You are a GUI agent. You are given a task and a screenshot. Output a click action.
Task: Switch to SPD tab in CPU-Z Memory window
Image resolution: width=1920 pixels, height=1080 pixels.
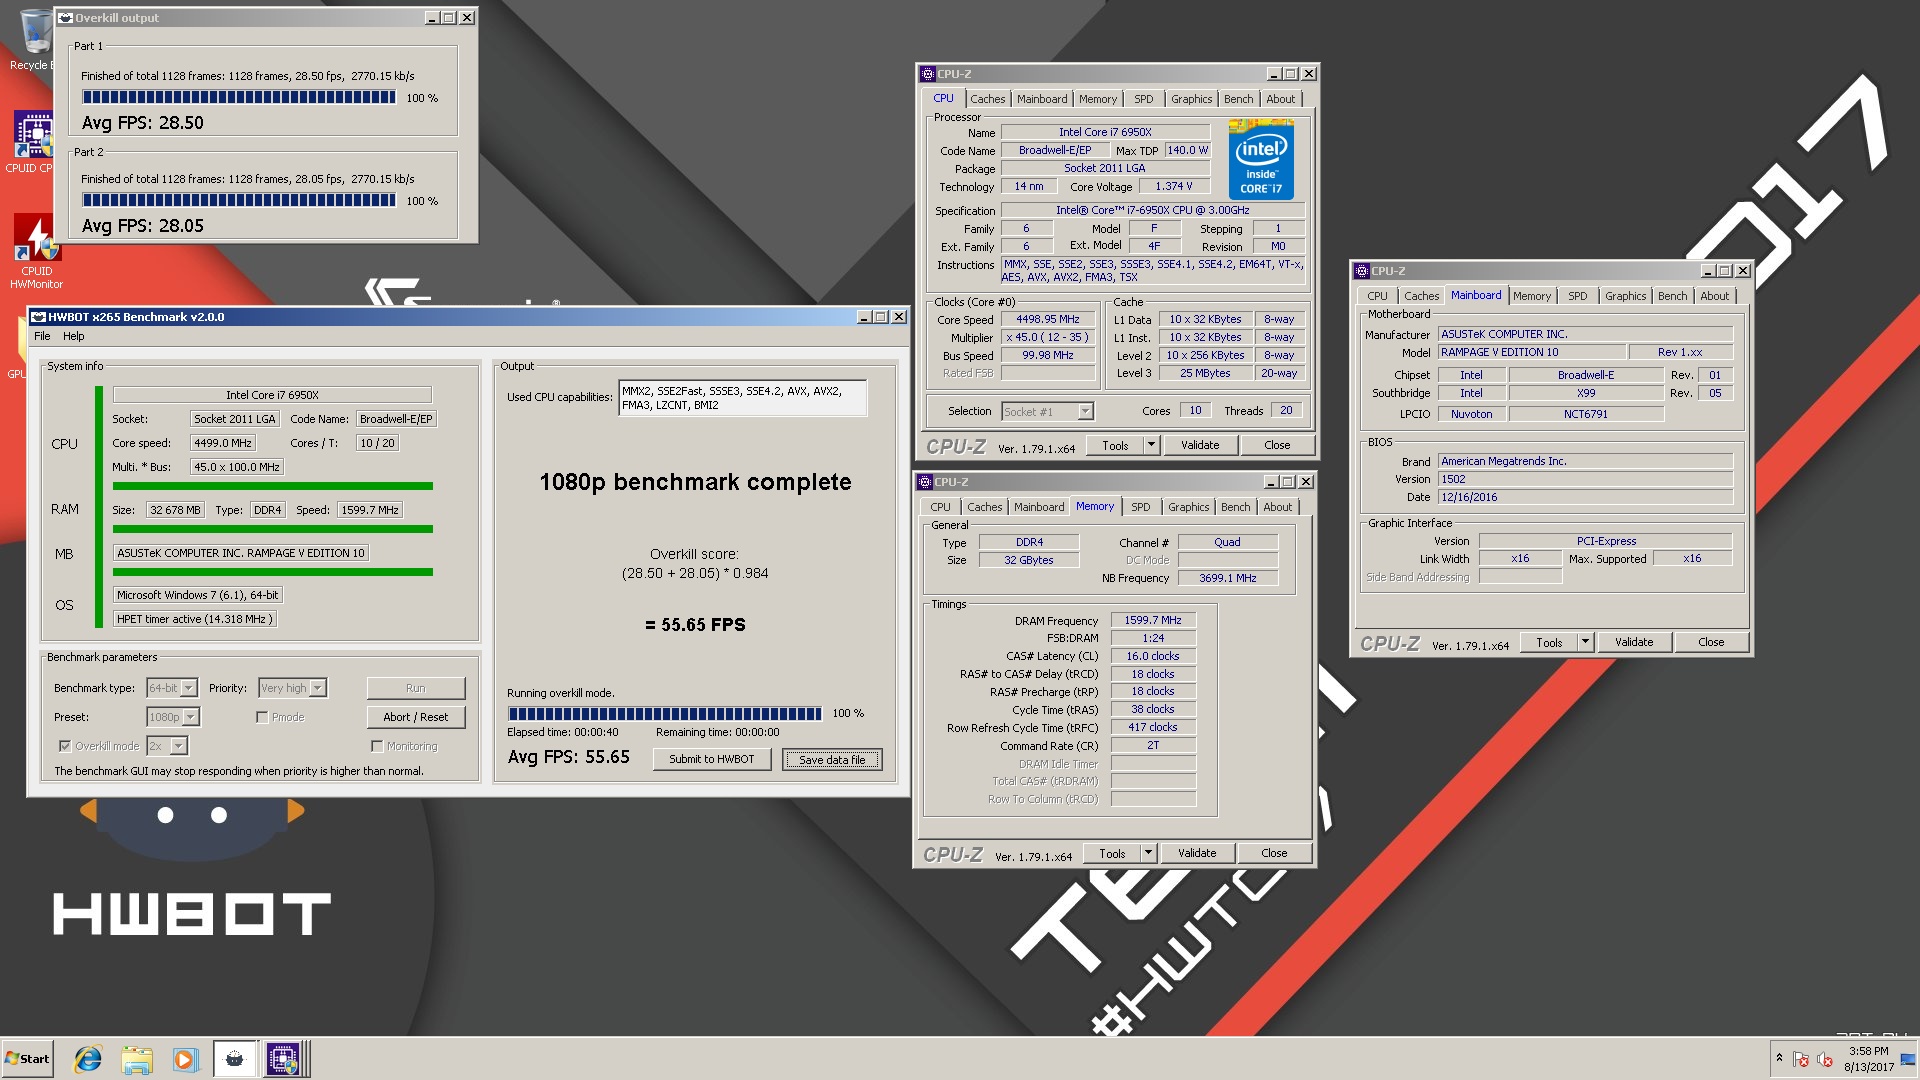1140,507
